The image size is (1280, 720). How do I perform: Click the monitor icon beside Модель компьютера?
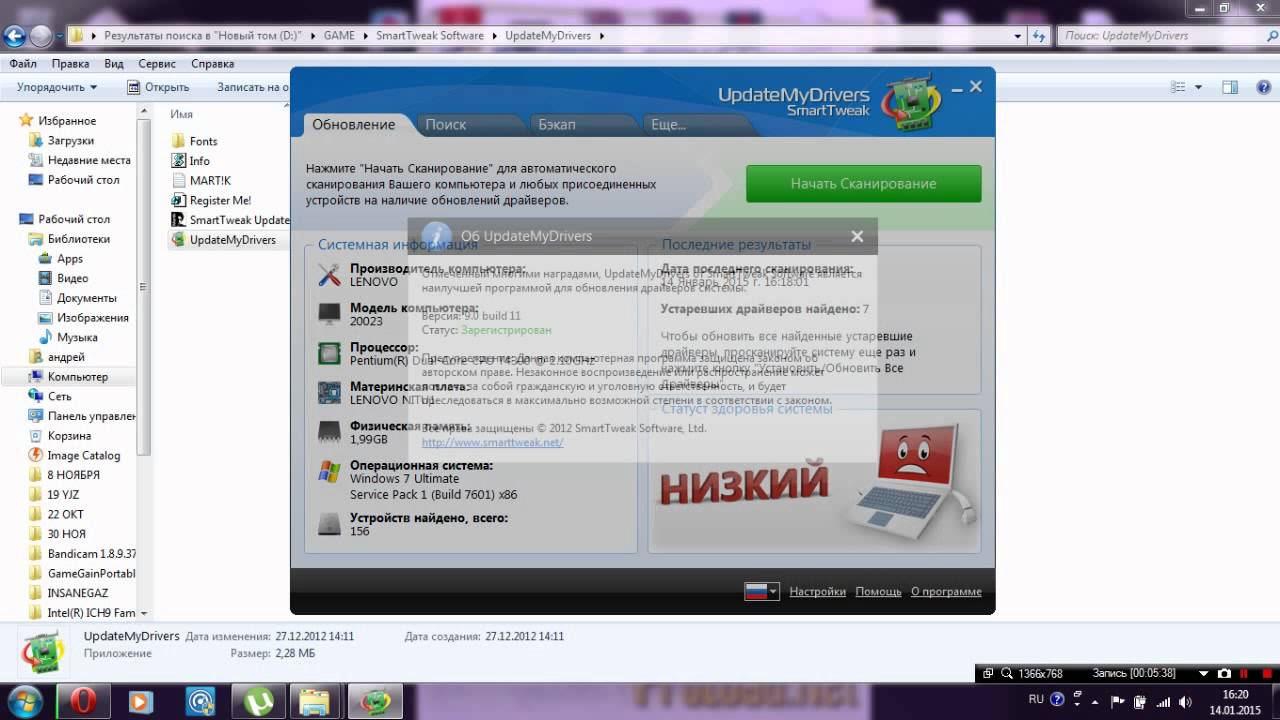pos(329,314)
